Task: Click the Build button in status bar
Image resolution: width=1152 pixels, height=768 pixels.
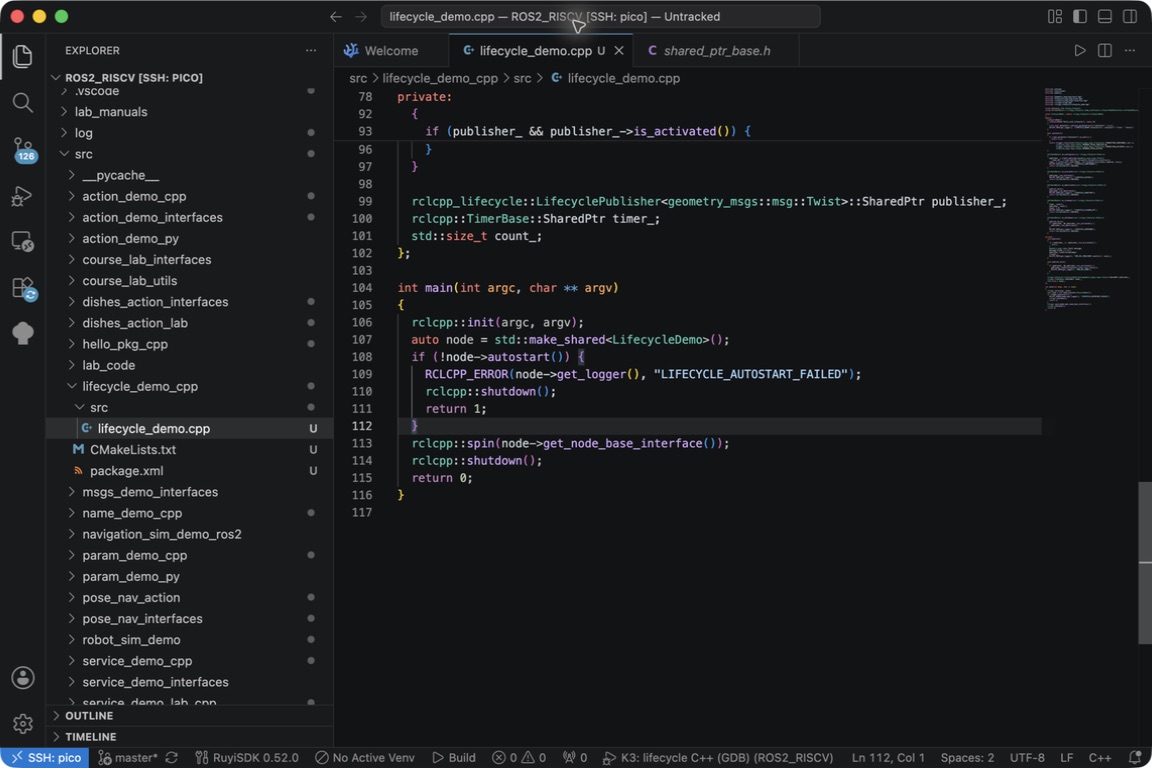Action: (x=454, y=758)
